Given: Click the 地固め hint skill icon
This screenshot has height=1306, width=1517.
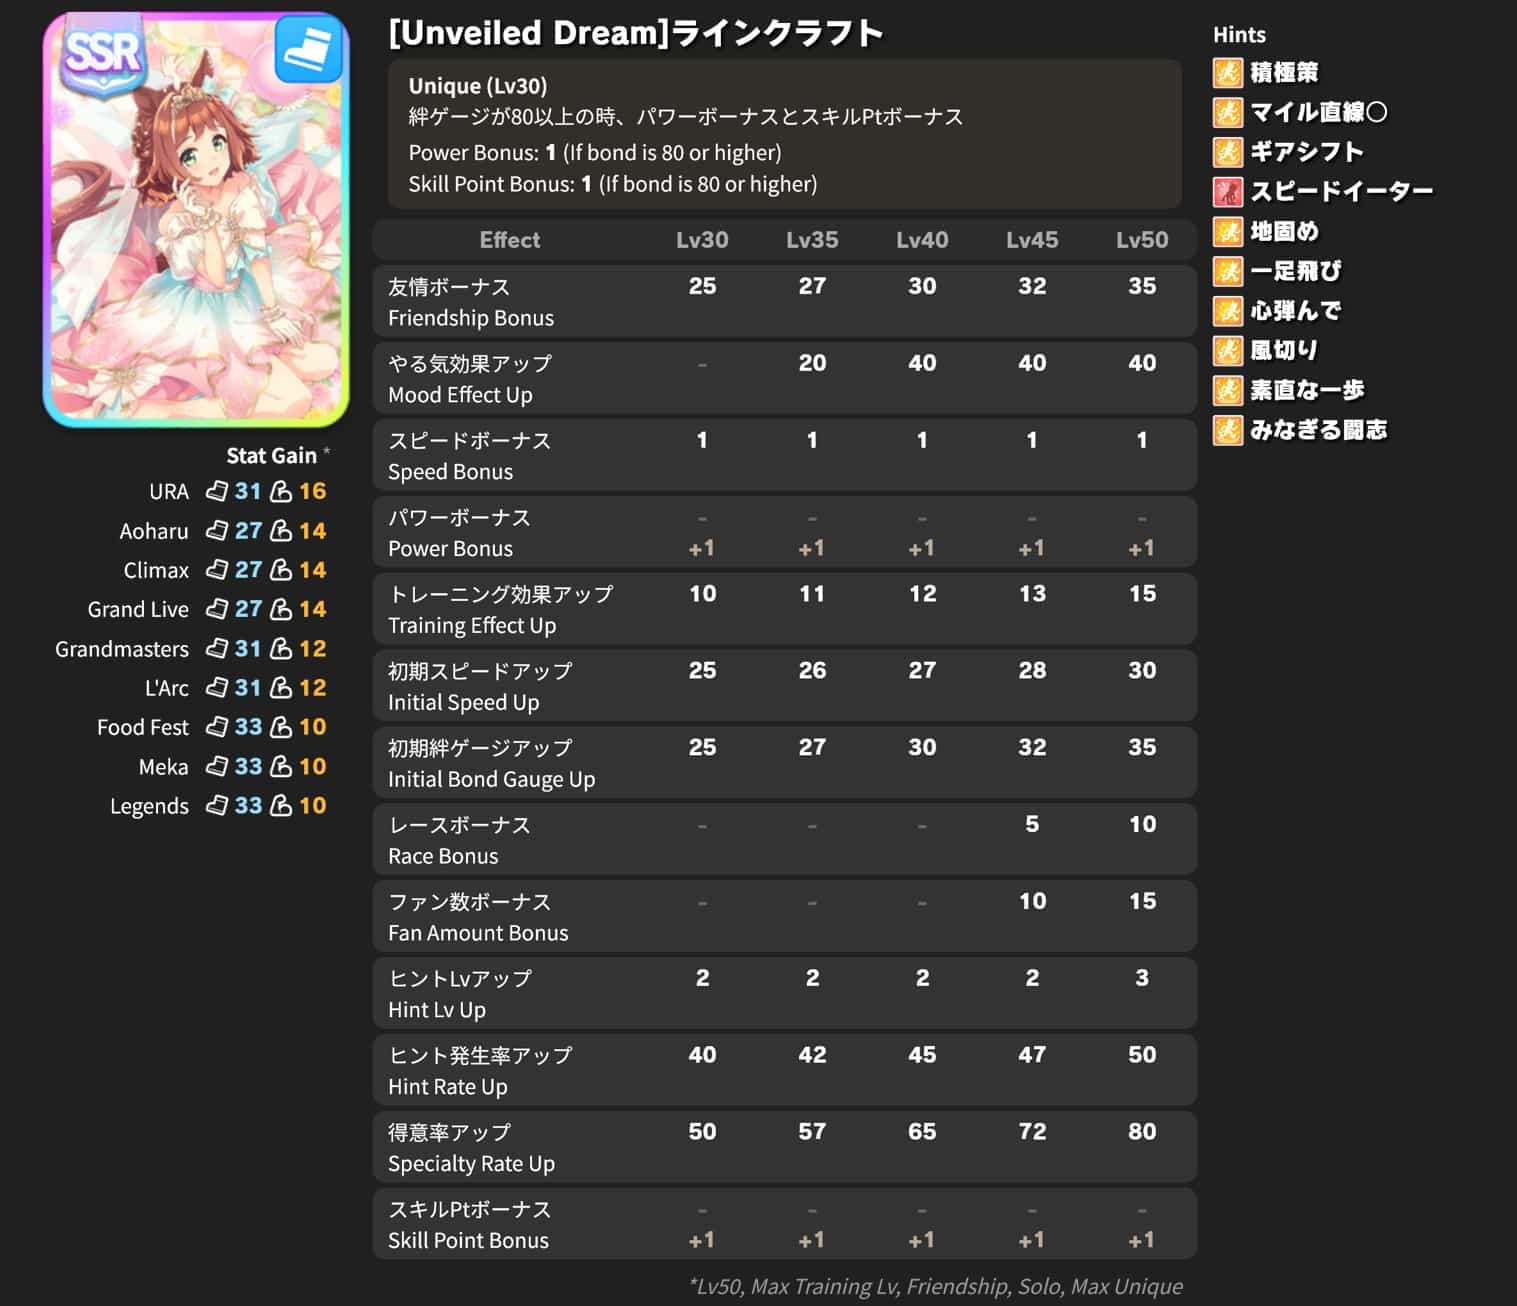Looking at the screenshot, I should tap(1227, 231).
